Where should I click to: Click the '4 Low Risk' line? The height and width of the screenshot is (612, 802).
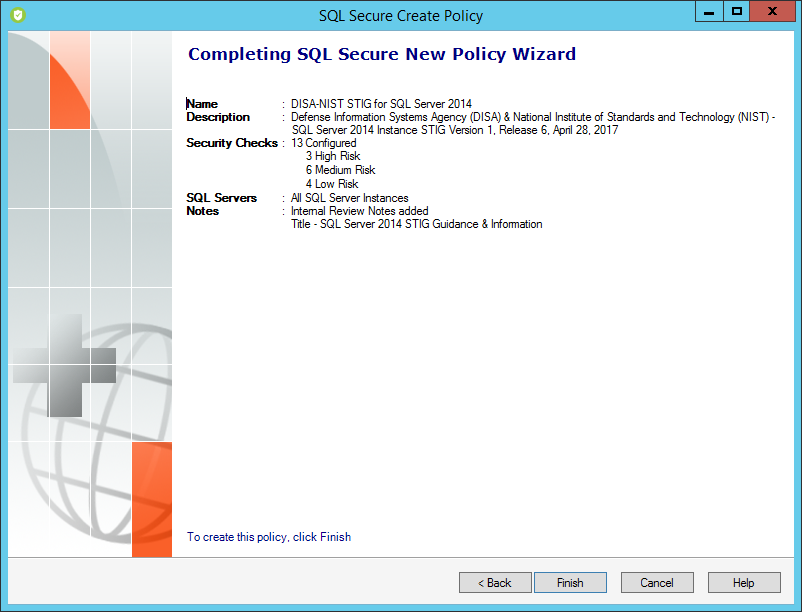[x=332, y=184]
